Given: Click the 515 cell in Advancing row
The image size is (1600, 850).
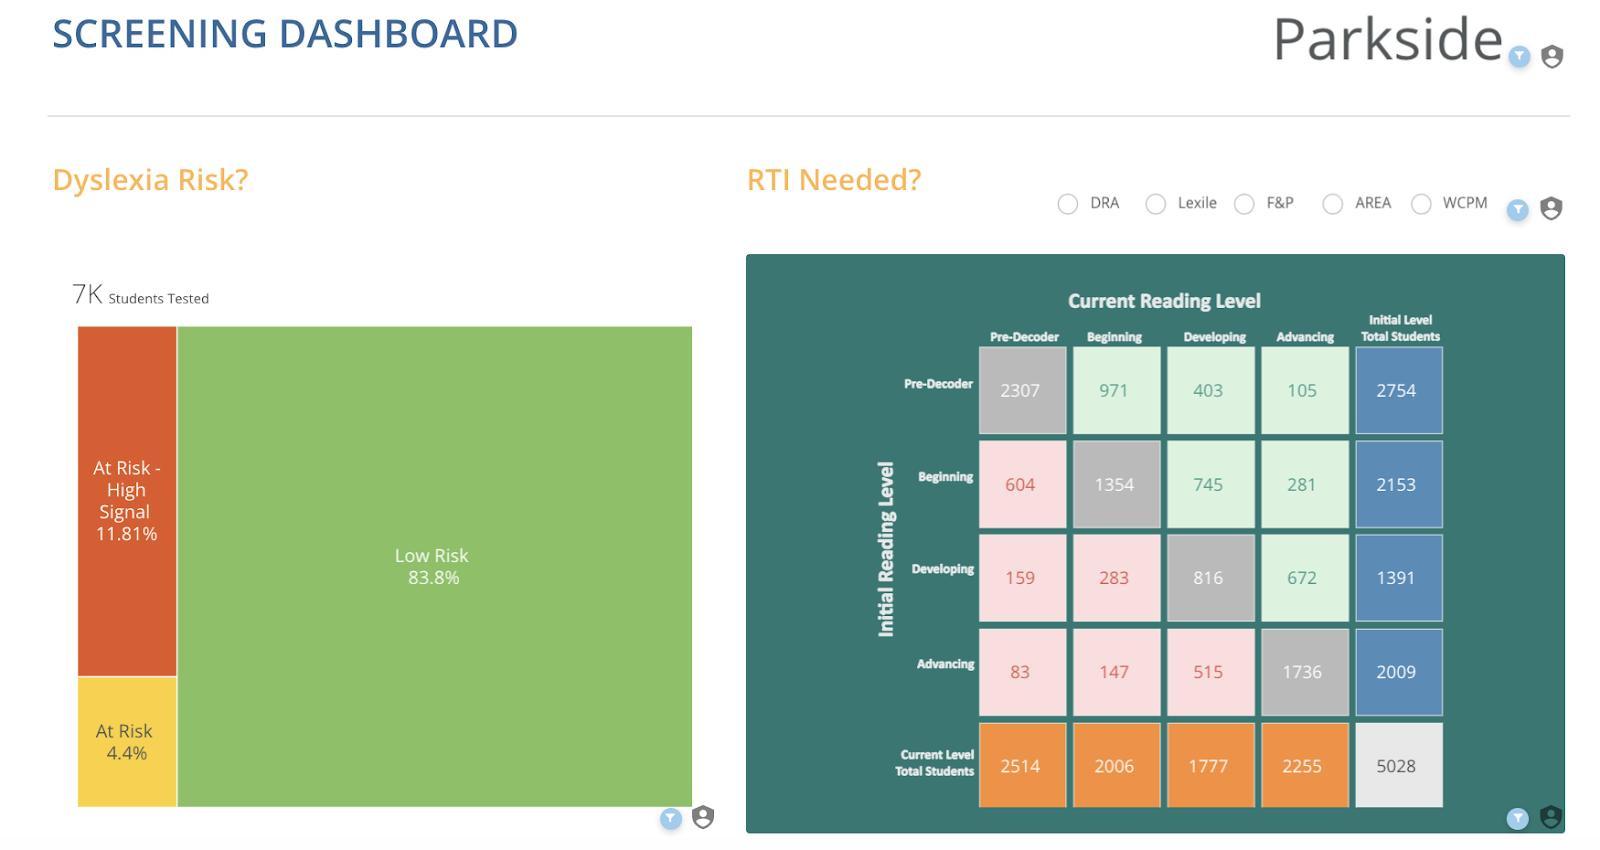Looking at the screenshot, I should [1210, 672].
